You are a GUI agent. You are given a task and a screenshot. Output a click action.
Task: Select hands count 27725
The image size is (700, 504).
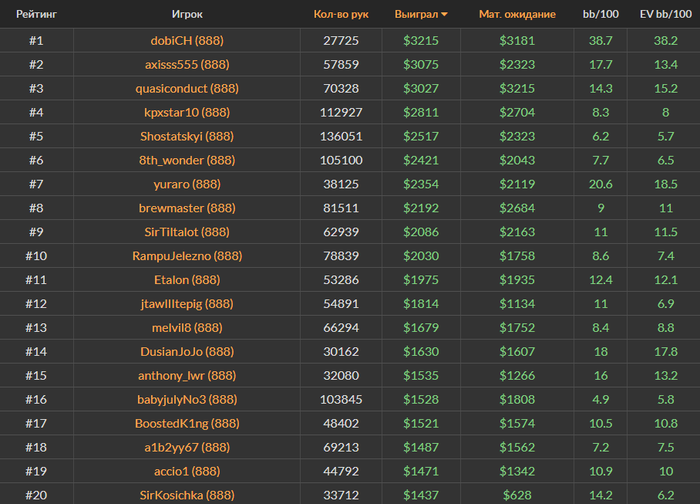coord(341,41)
